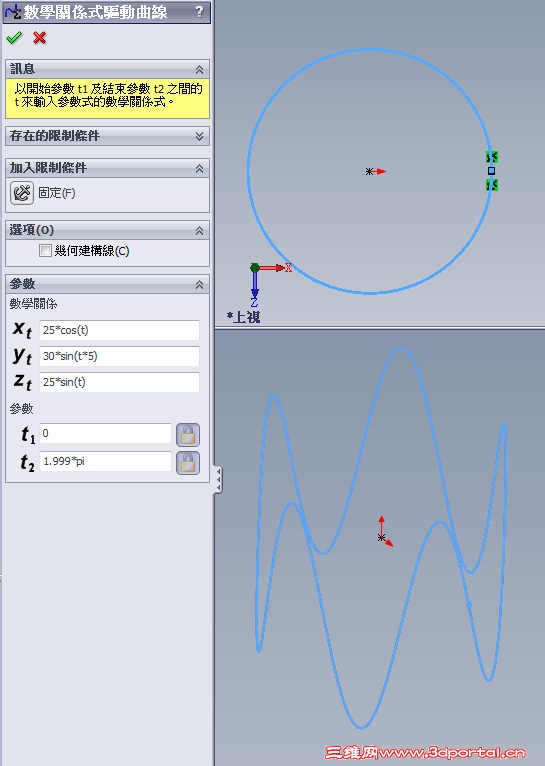Cancel with the red X icon
545x766 pixels.
40,38
